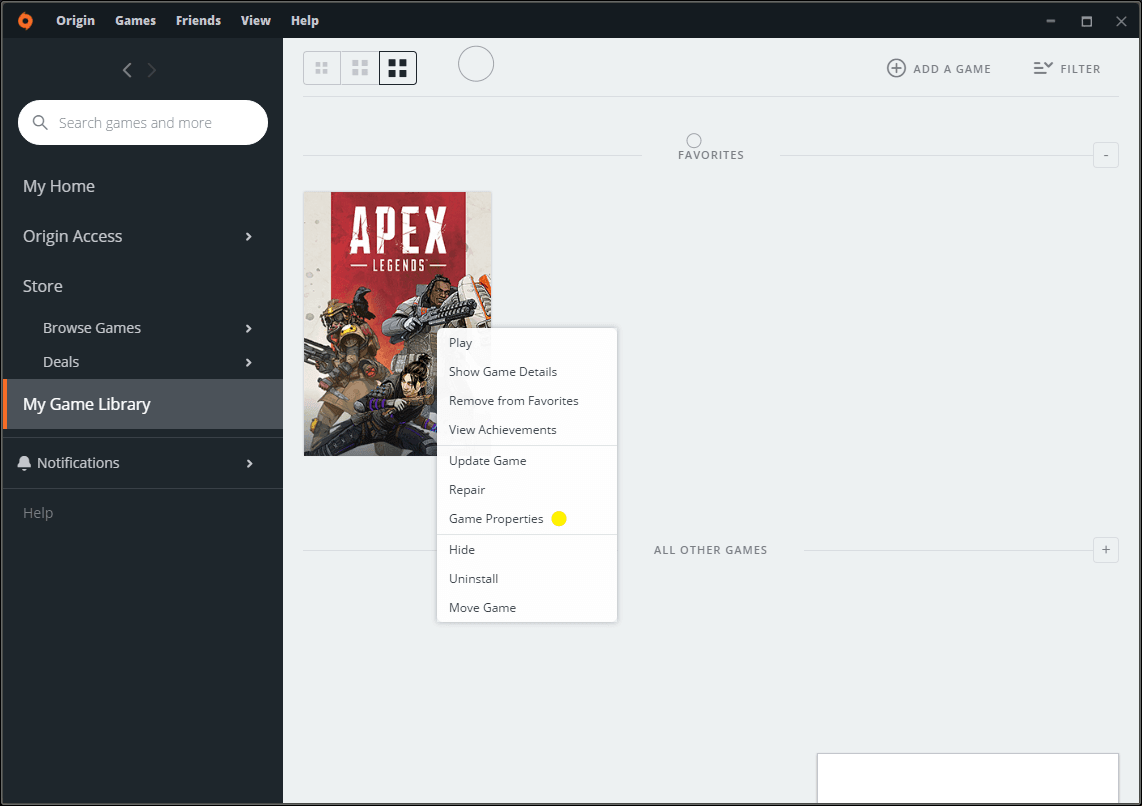Collapse the Favorites section

point(1106,155)
